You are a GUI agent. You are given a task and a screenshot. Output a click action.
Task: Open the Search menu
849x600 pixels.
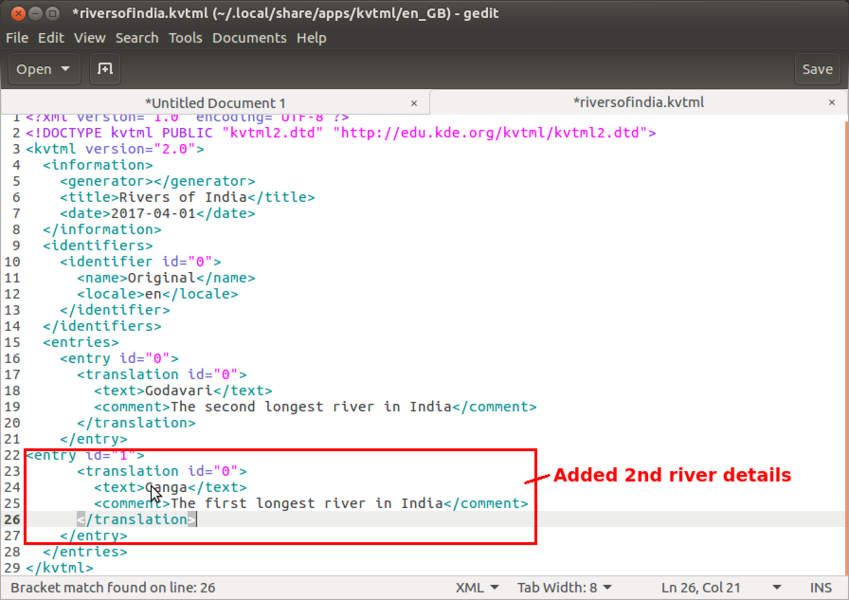137,37
